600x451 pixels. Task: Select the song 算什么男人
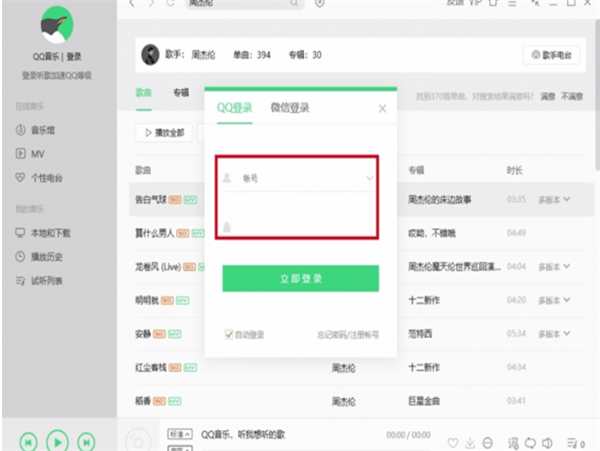pos(155,233)
